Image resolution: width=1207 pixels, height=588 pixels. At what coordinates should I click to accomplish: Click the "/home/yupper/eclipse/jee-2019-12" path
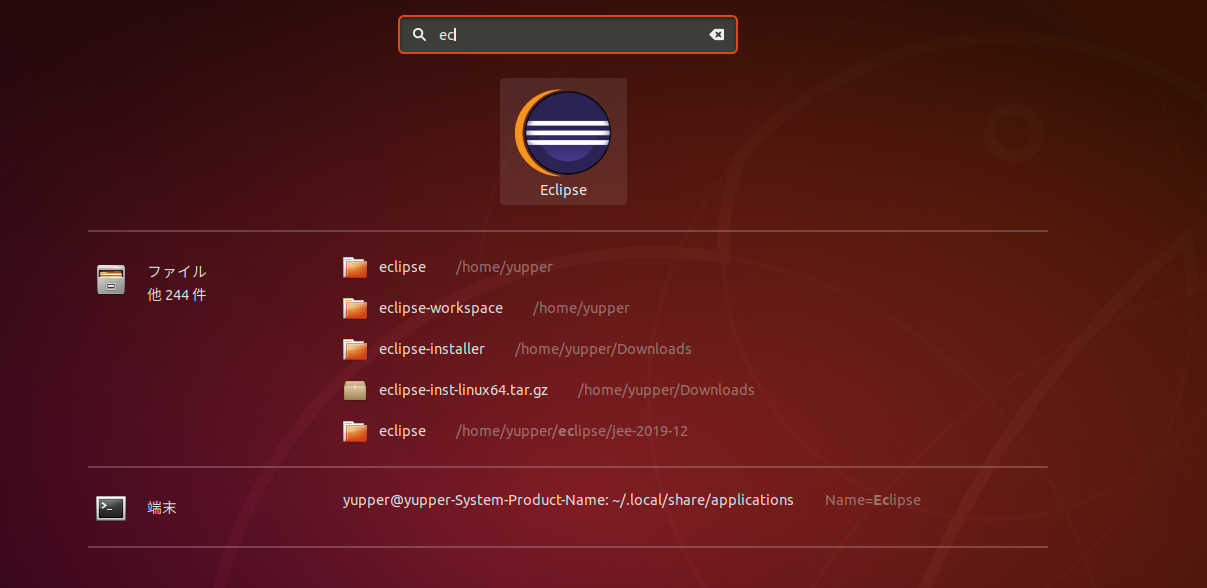coord(571,431)
